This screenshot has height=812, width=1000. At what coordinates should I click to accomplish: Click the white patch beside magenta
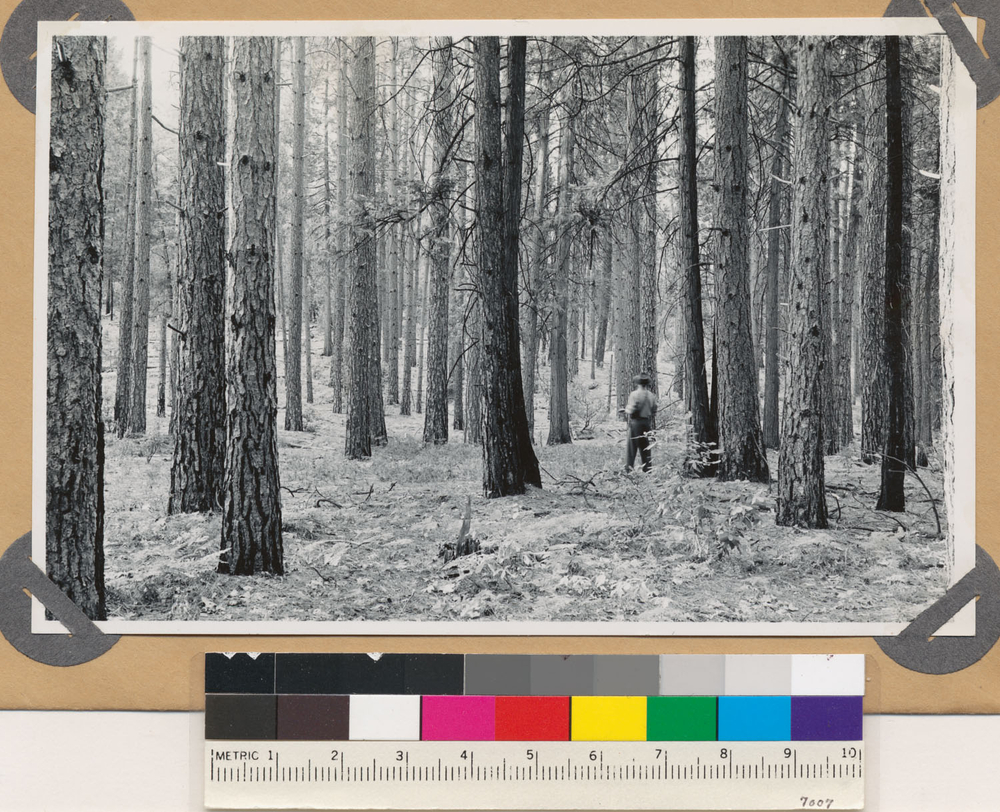point(384,718)
